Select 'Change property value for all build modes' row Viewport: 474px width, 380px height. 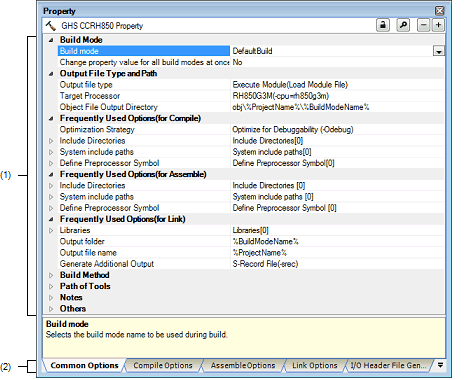(144, 62)
